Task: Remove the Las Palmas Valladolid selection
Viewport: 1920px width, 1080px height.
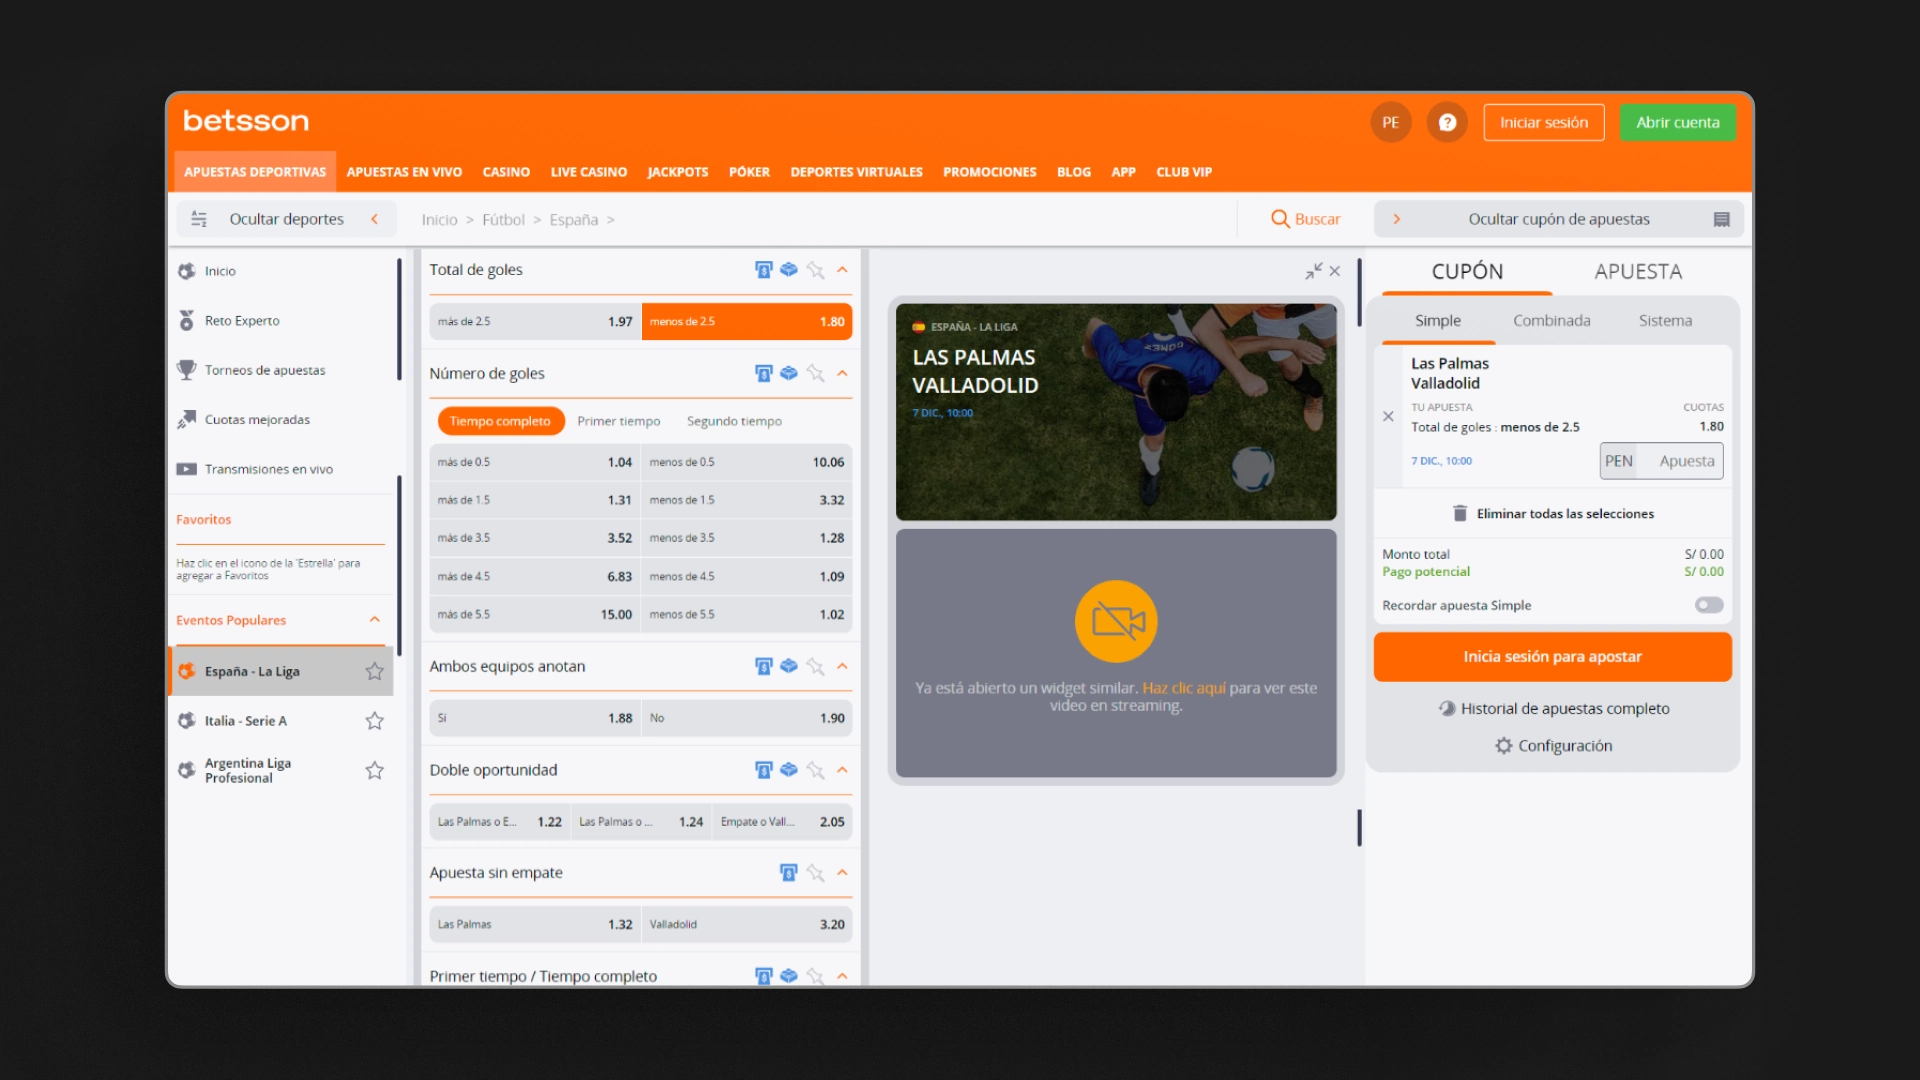Action: (1388, 416)
